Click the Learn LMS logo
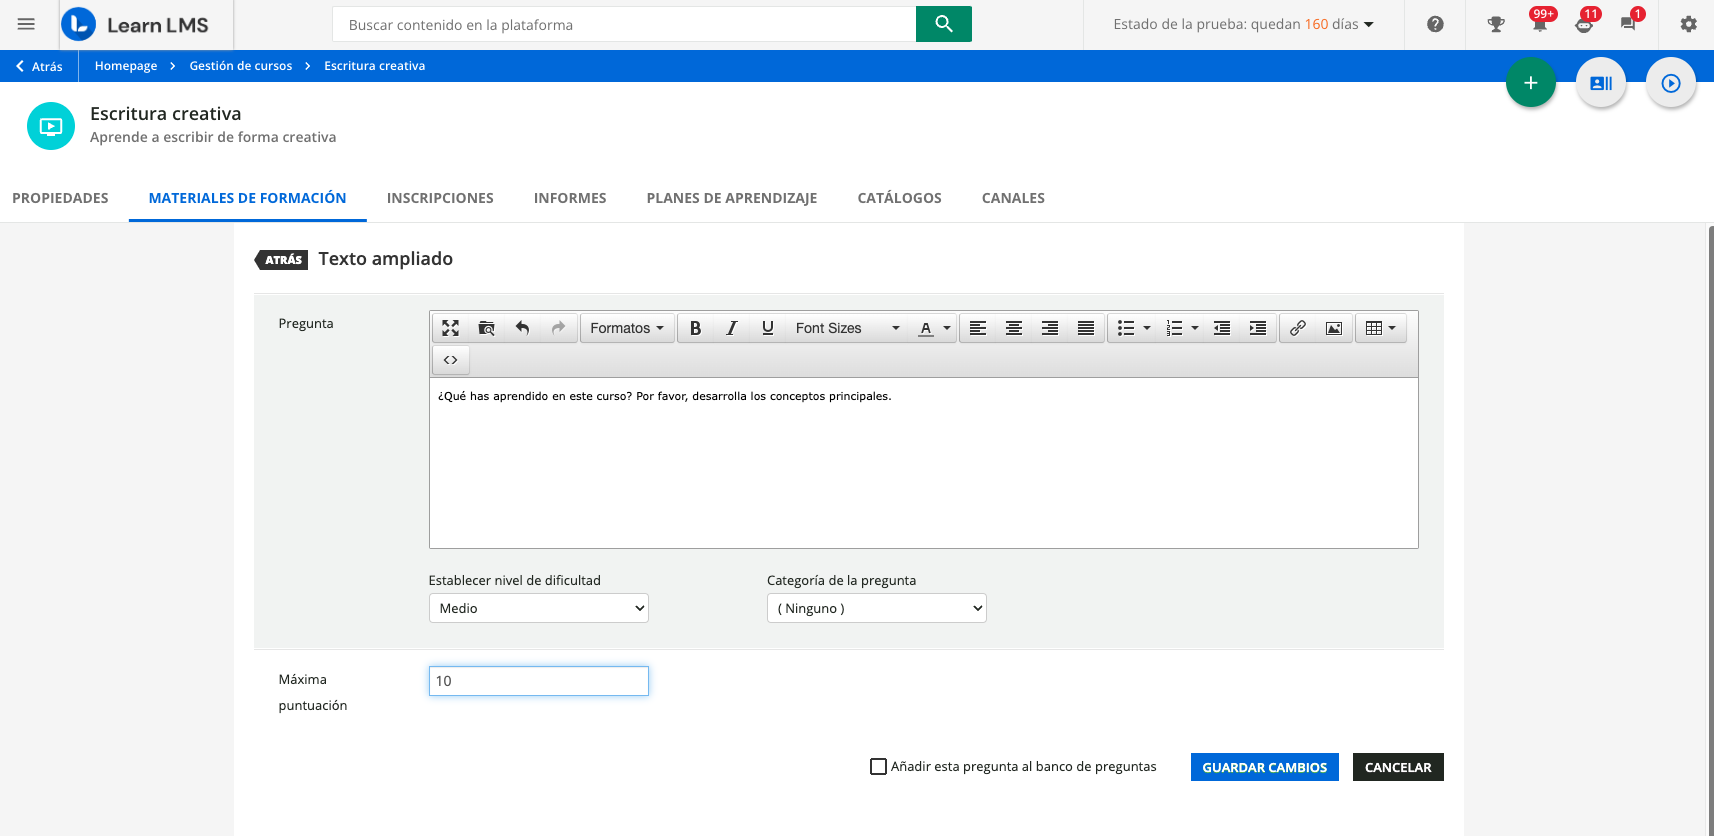This screenshot has width=1714, height=836. [135, 24]
